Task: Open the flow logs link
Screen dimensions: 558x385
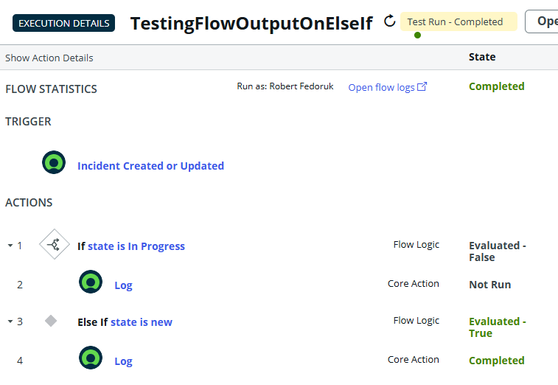Action: [x=381, y=87]
